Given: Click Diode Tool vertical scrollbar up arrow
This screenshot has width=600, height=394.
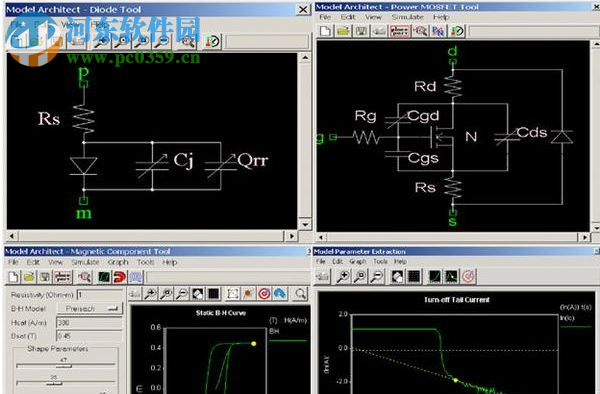Looking at the screenshot, I should [x=305, y=58].
